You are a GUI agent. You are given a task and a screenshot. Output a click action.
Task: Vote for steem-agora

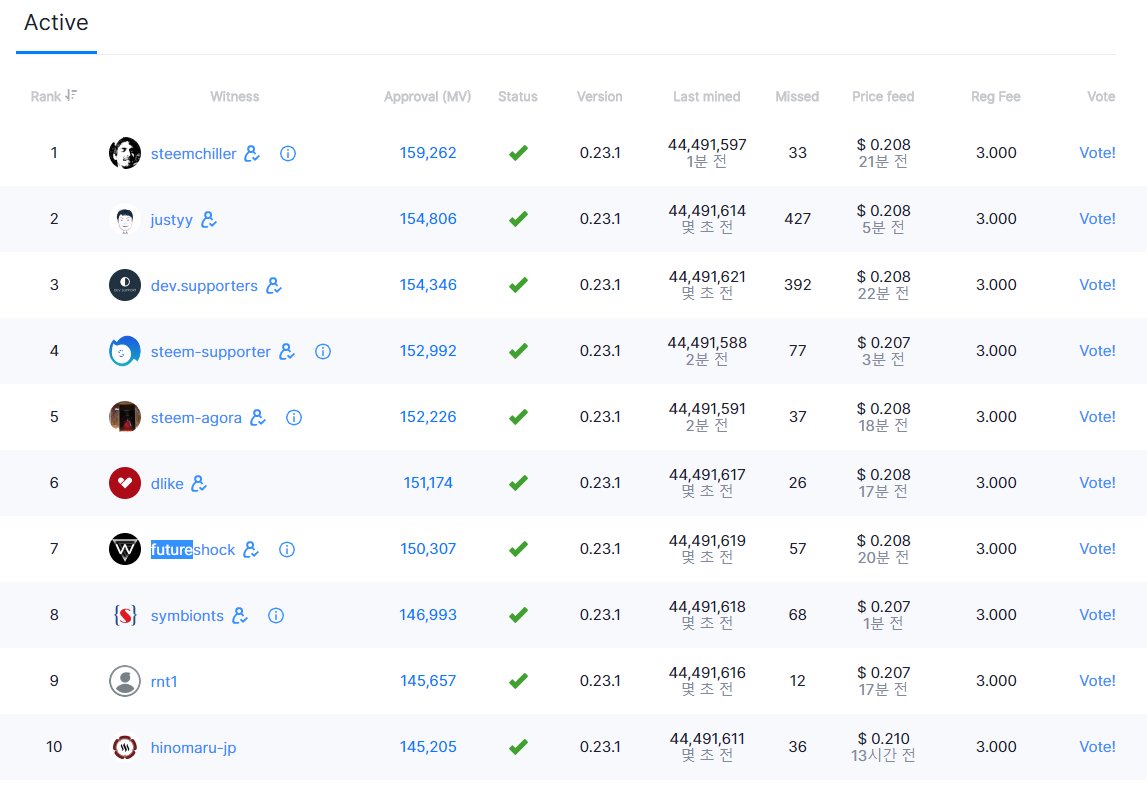1097,416
